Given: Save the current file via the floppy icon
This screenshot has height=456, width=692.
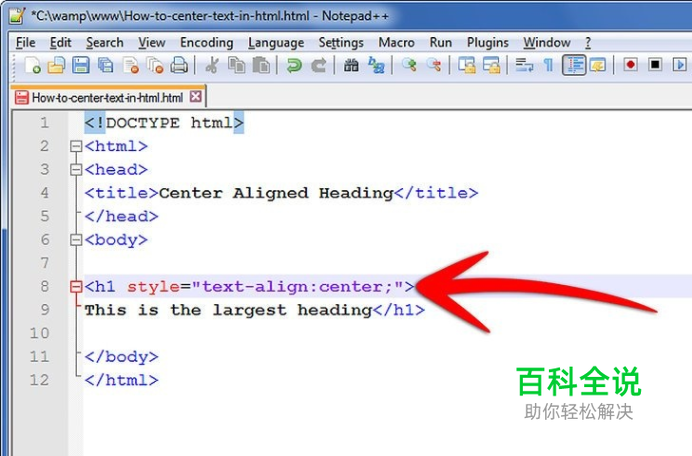Looking at the screenshot, I should [81, 66].
